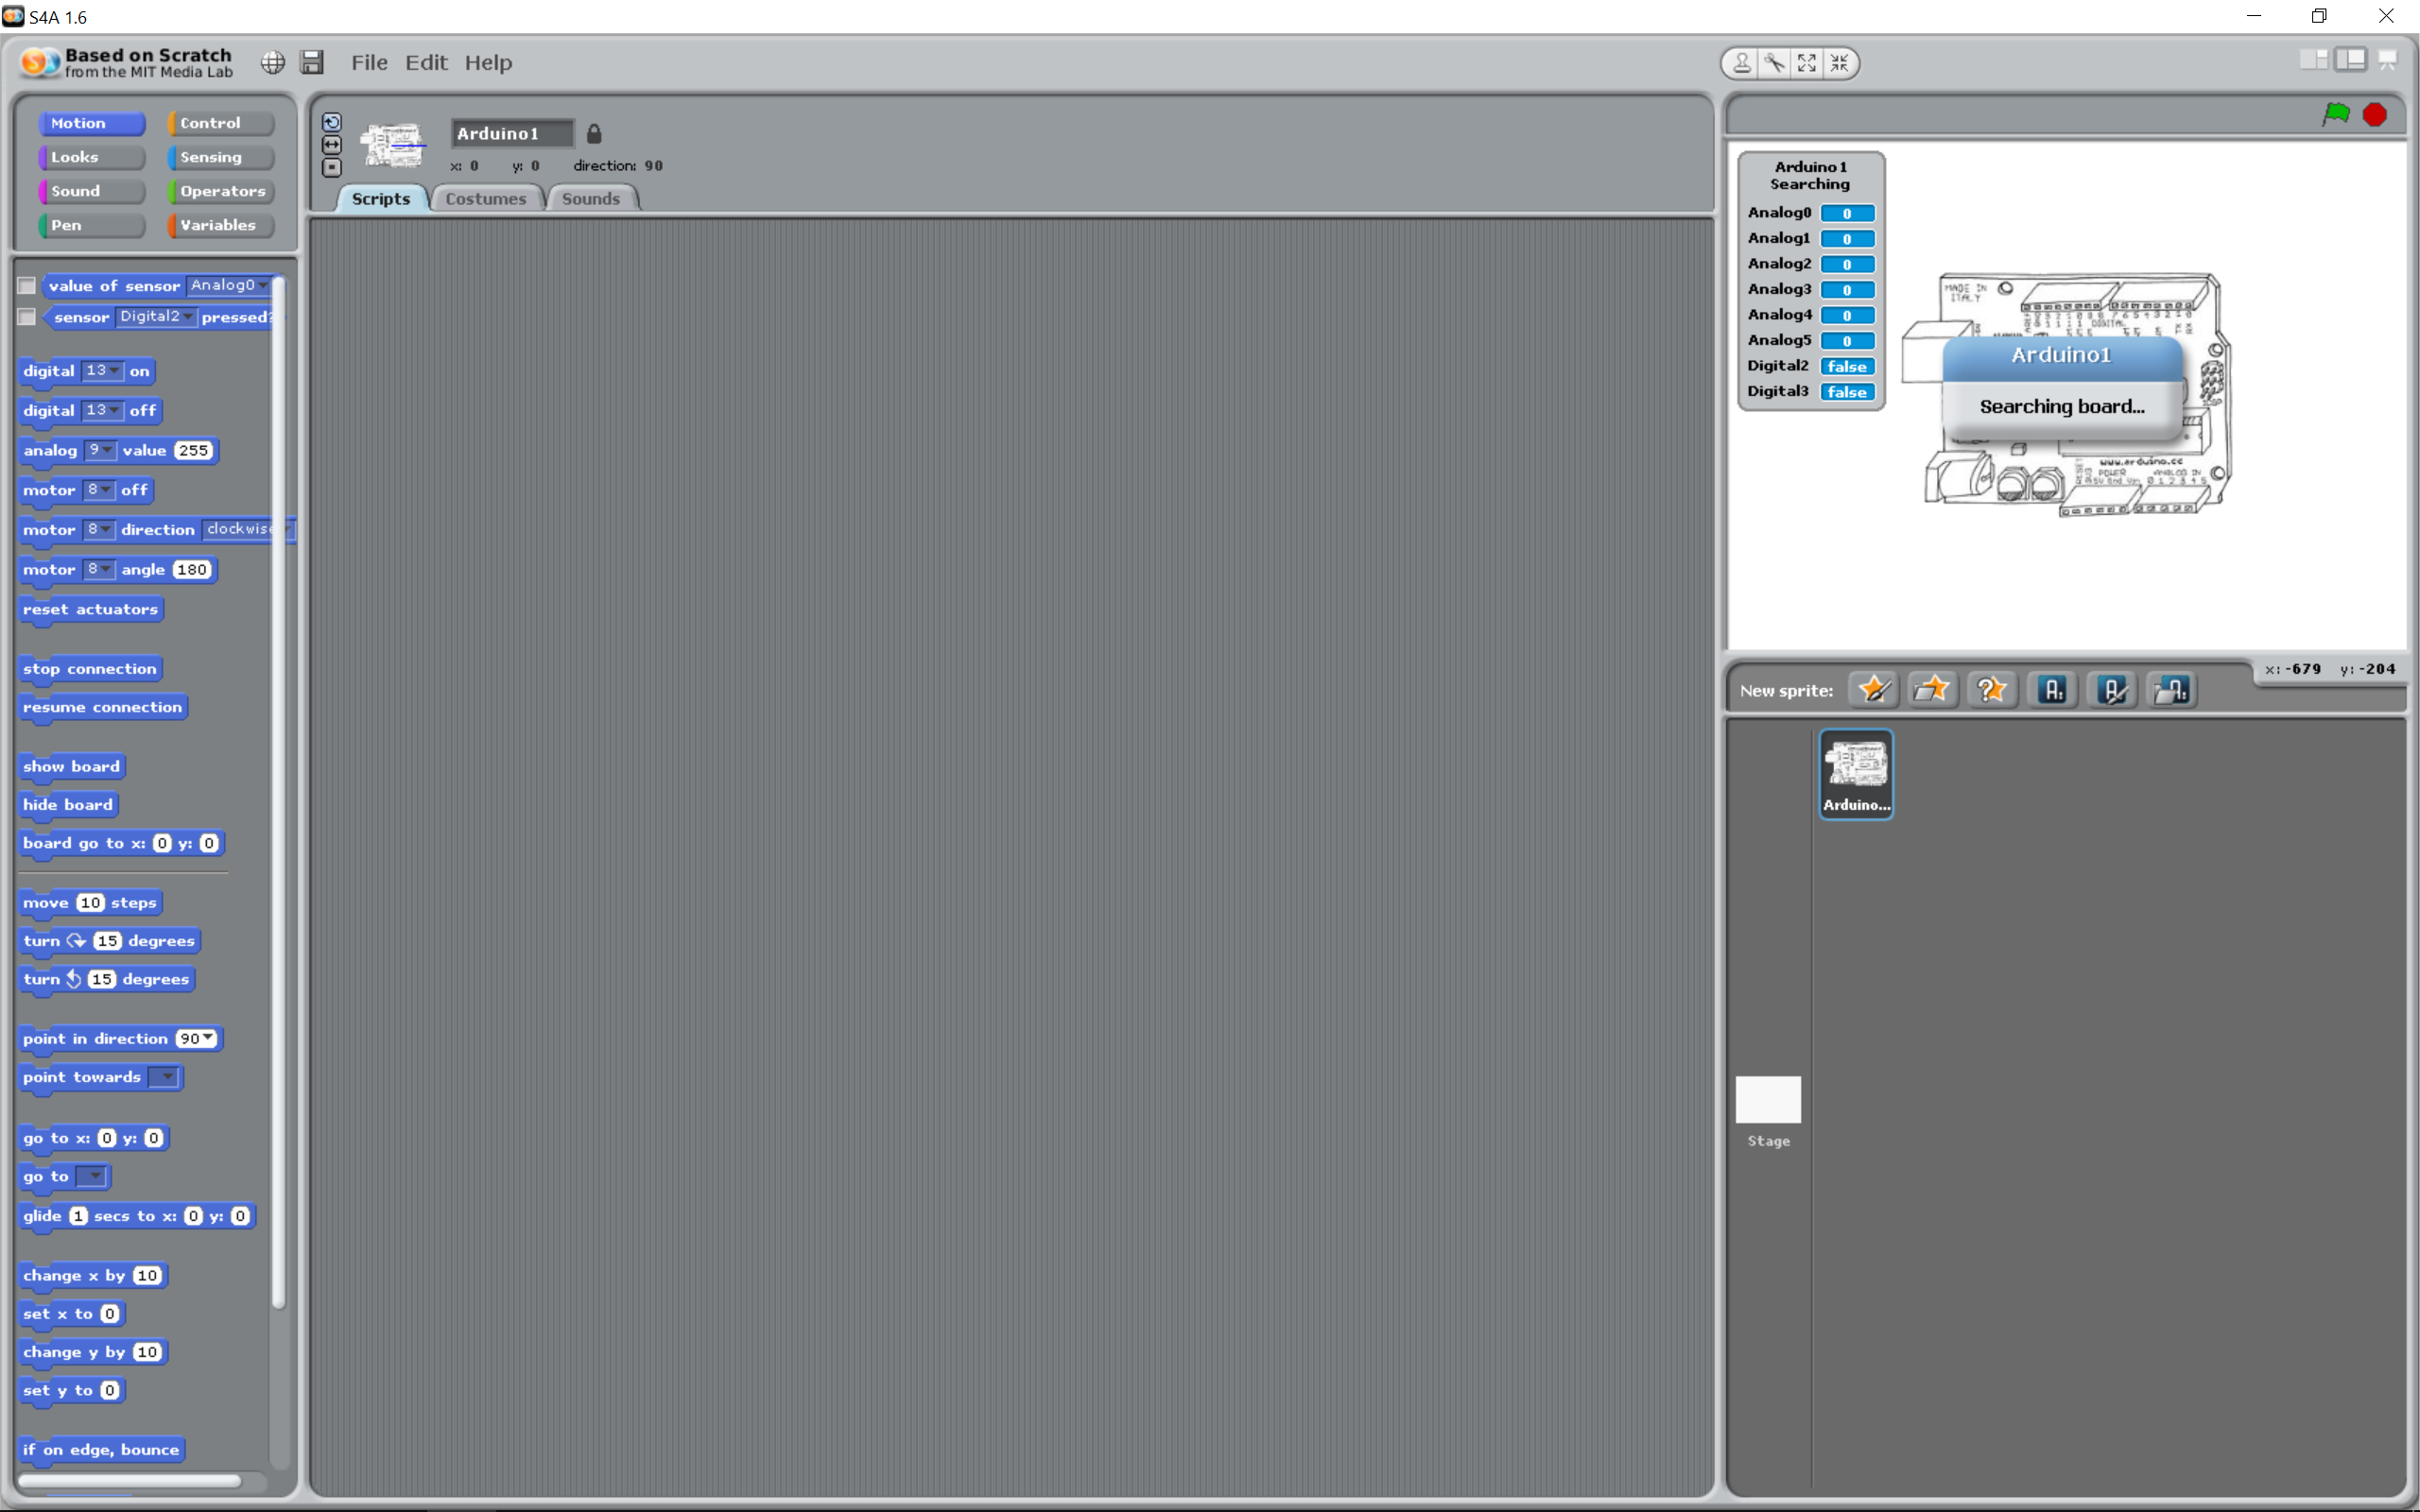Set rotation style to left-right flip
Screen dimensions: 2420x1512
coord(332,146)
